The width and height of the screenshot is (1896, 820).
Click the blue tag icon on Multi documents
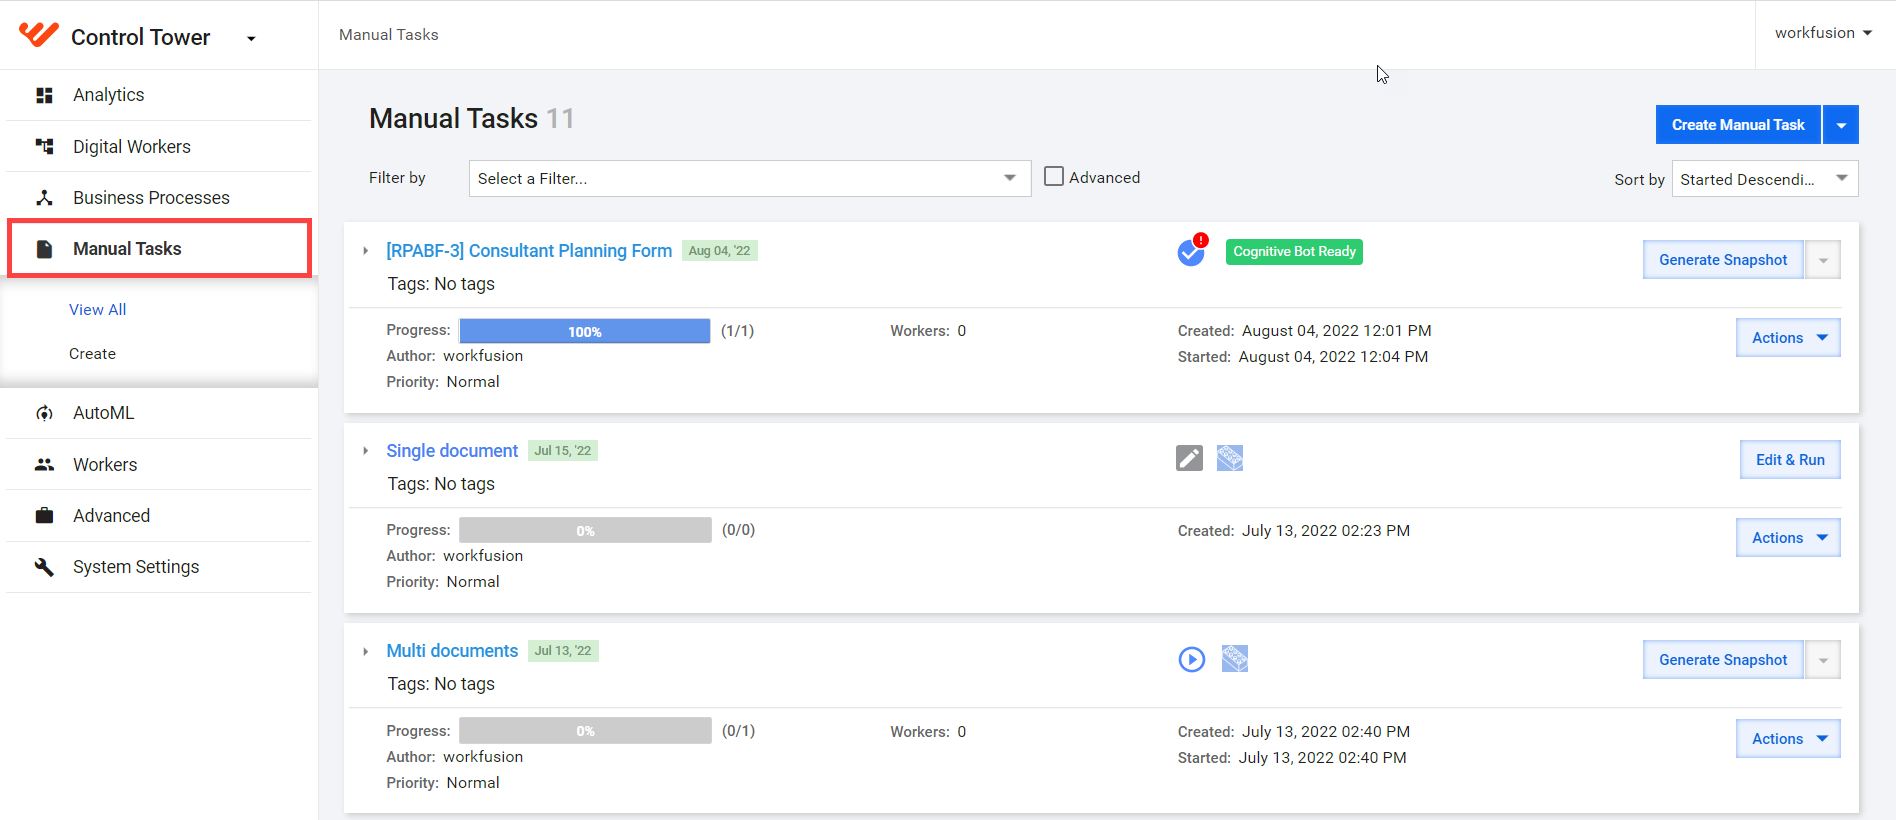coord(1235,659)
